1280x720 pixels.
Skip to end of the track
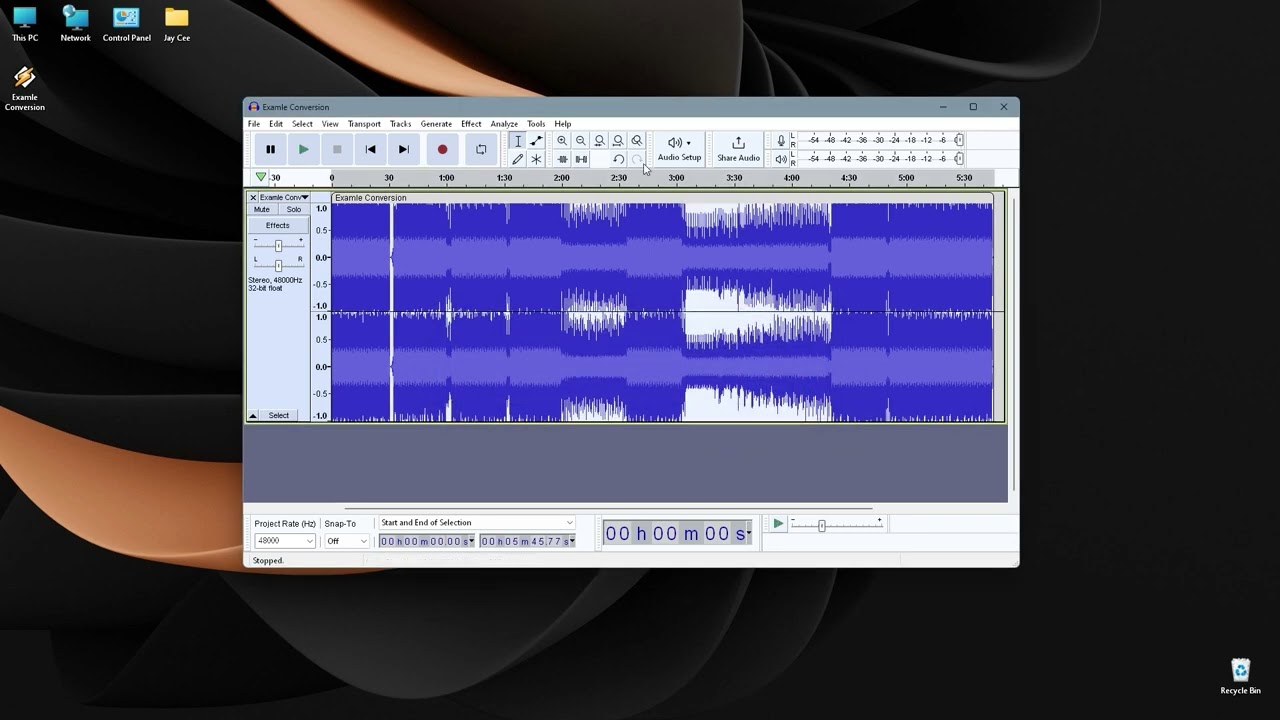[x=404, y=149]
